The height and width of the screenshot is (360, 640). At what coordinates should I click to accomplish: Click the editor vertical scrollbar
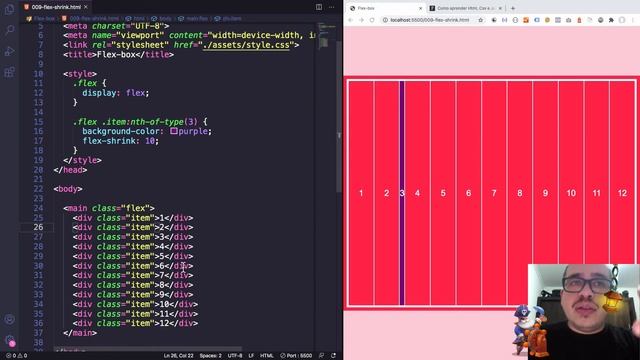(x=339, y=116)
